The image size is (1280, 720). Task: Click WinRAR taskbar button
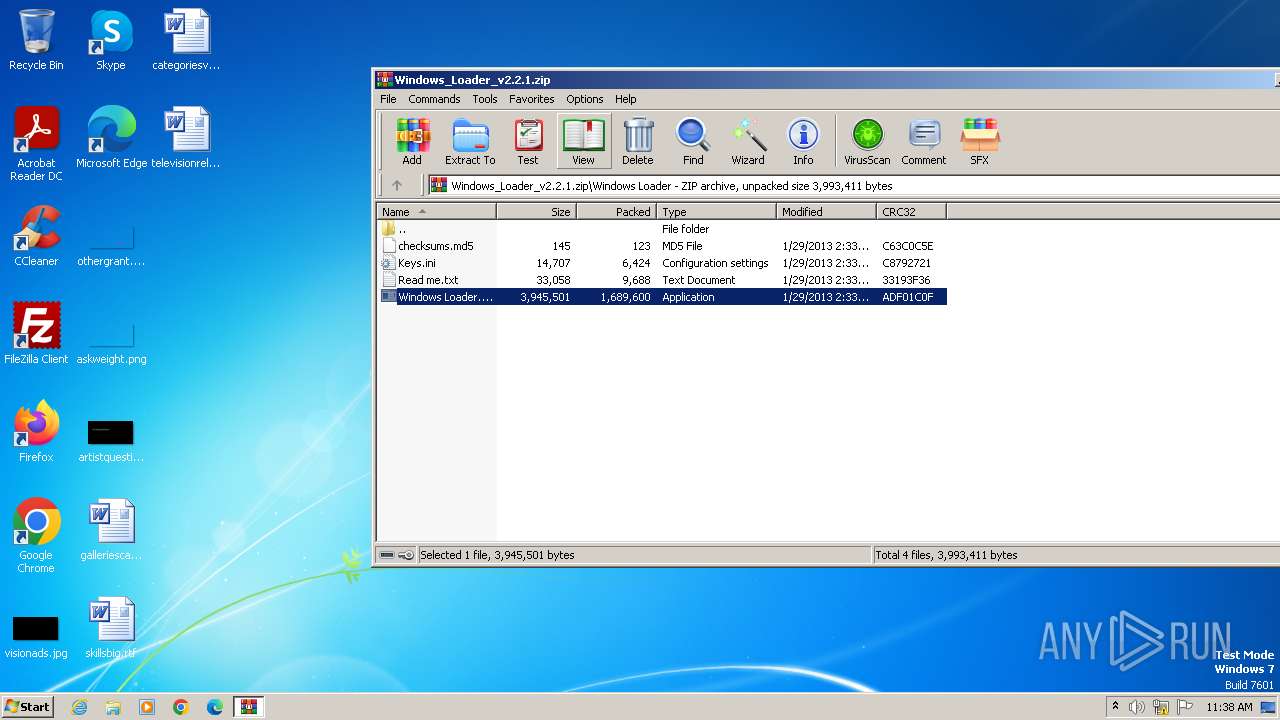pyautogui.click(x=248, y=707)
